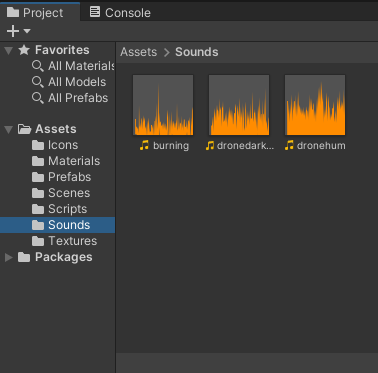This screenshot has width=378, height=373.
Task: Select the dronehum audio clip thumbnail
Action: pyautogui.click(x=315, y=105)
